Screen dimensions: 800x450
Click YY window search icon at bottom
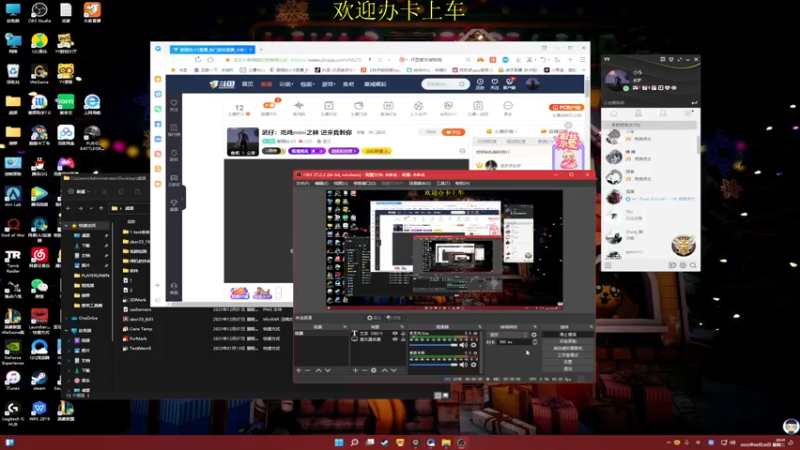click(693, 265)
